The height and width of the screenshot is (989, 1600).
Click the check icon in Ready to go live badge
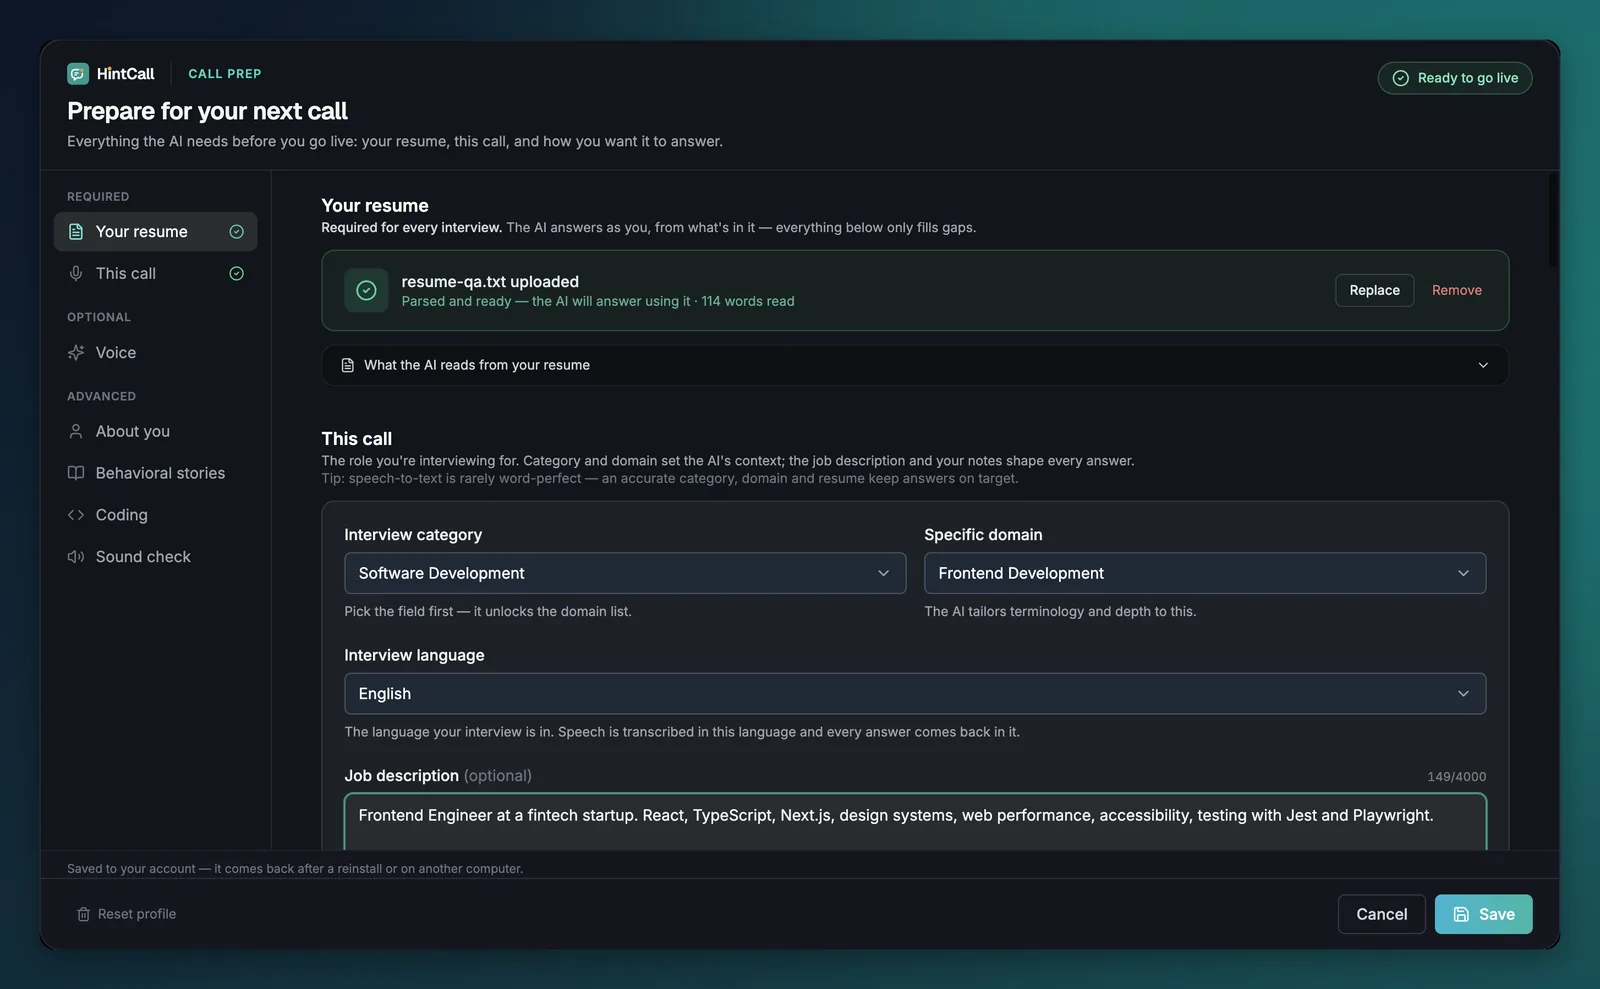(1401, 78)
